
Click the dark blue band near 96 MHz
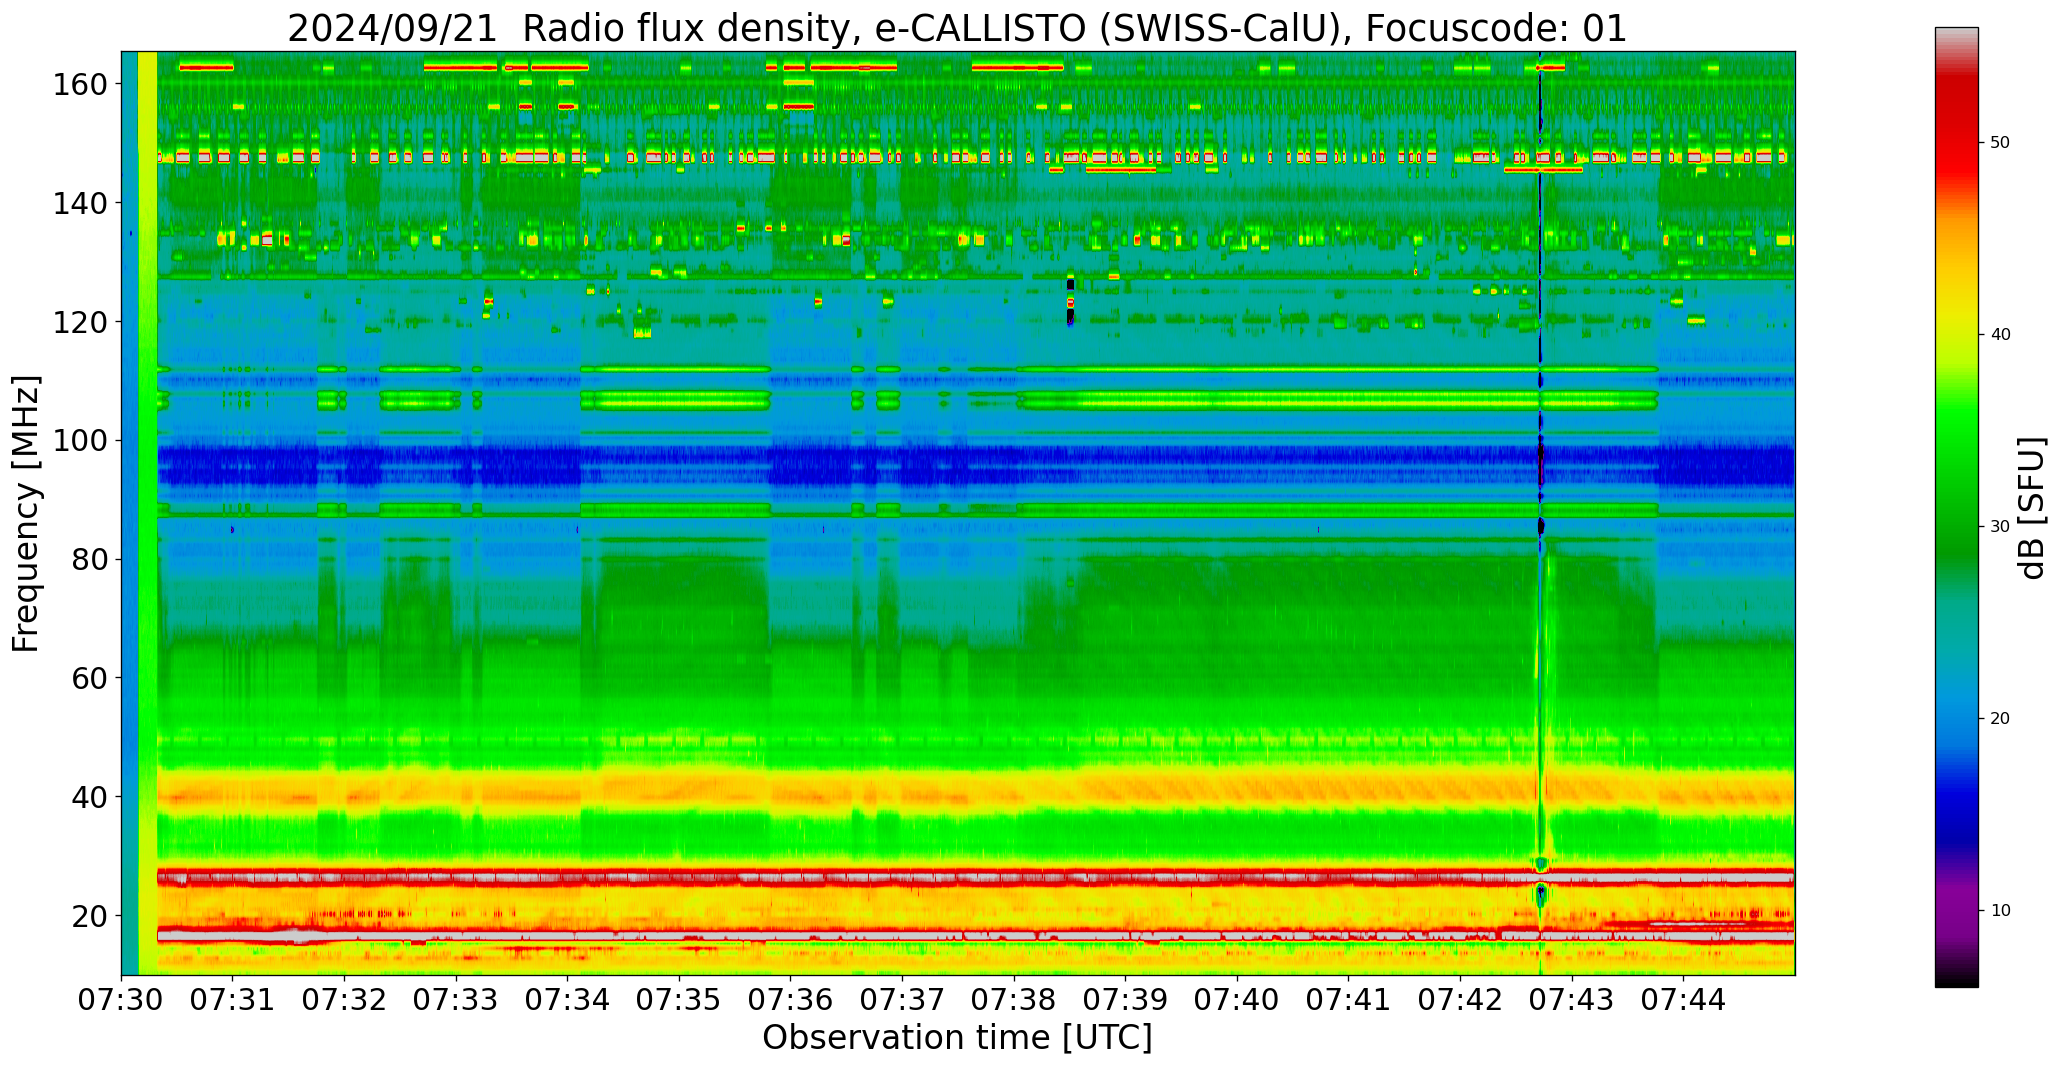(x=976, y=464)
